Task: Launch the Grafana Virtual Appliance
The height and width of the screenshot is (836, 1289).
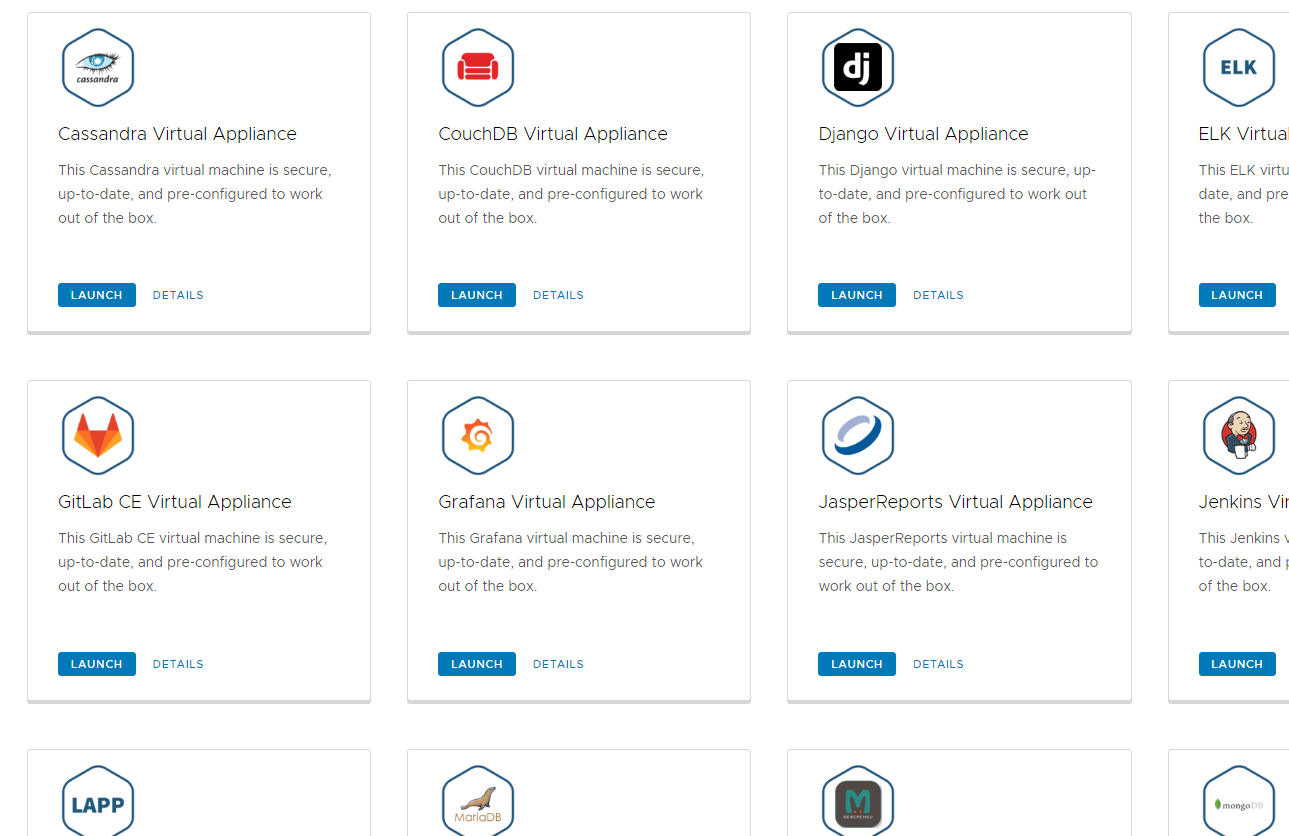Action: (x=477, y=664)
